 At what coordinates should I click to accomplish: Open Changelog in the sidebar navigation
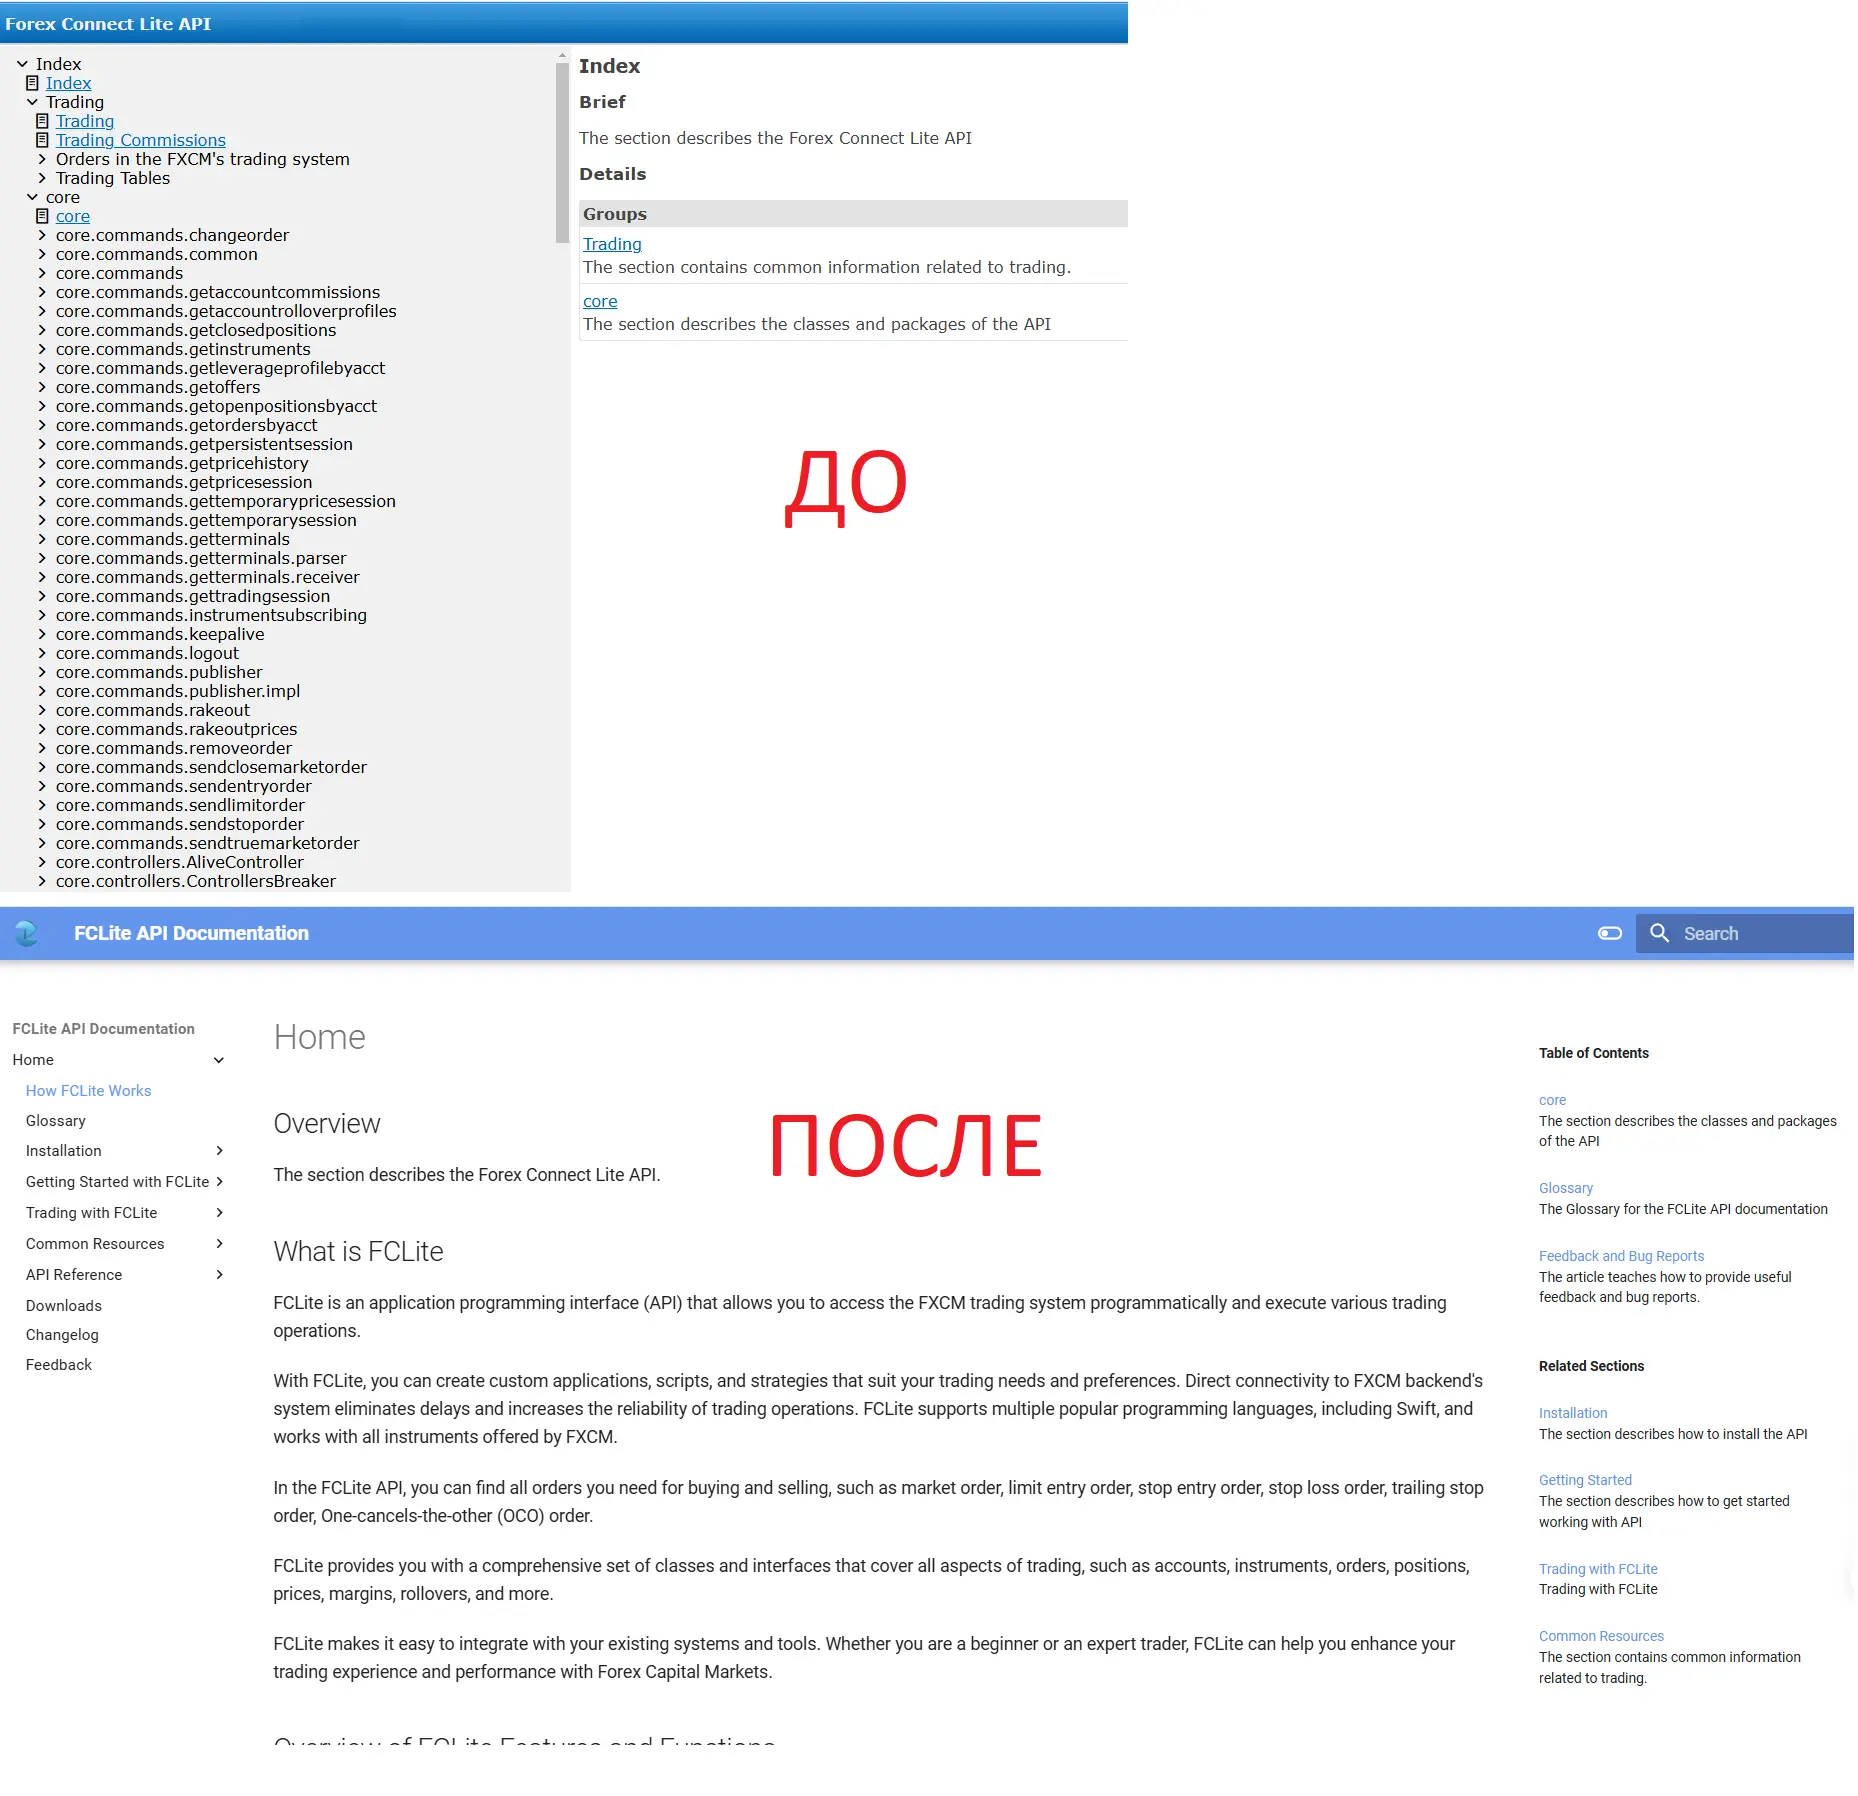(x=62, y=1335)
